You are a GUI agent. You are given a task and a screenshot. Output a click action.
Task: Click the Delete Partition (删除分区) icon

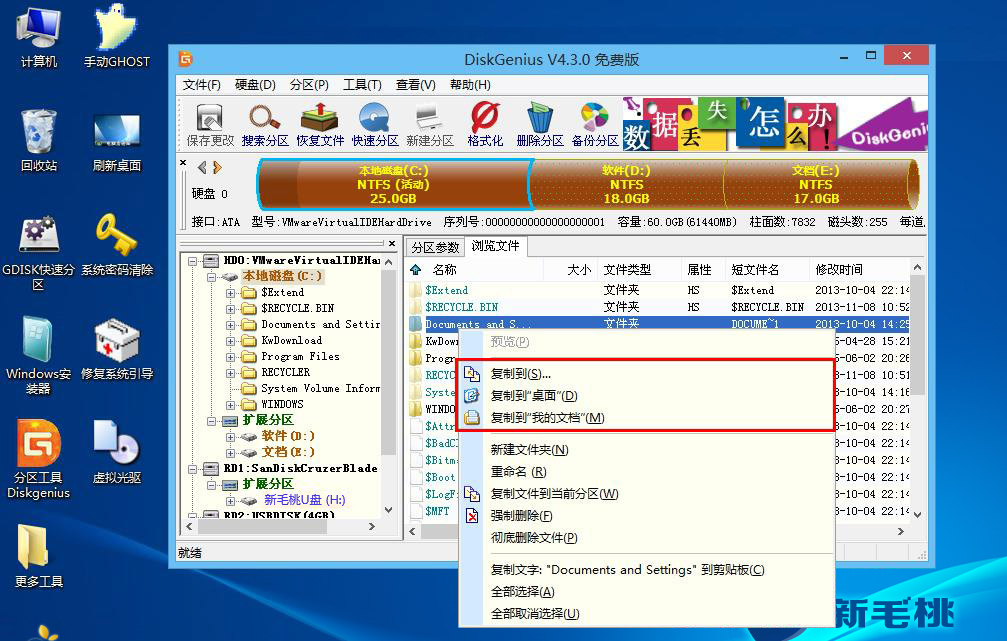pos(539,125)
